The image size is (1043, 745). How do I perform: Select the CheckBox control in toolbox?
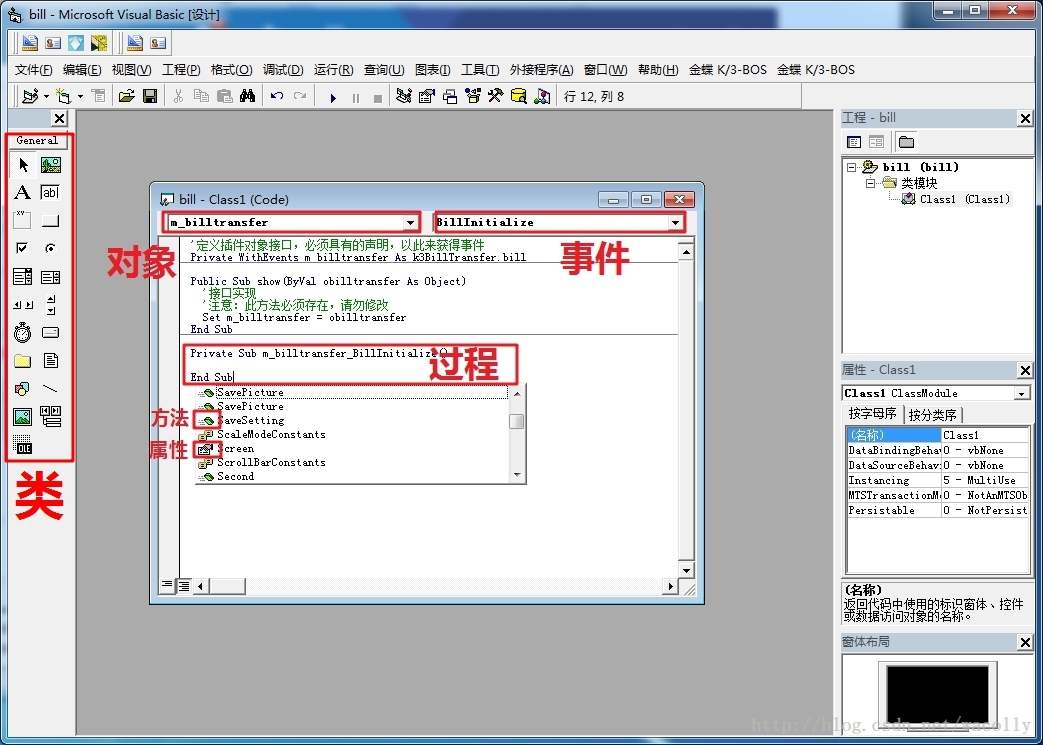[x=23, y=248]
